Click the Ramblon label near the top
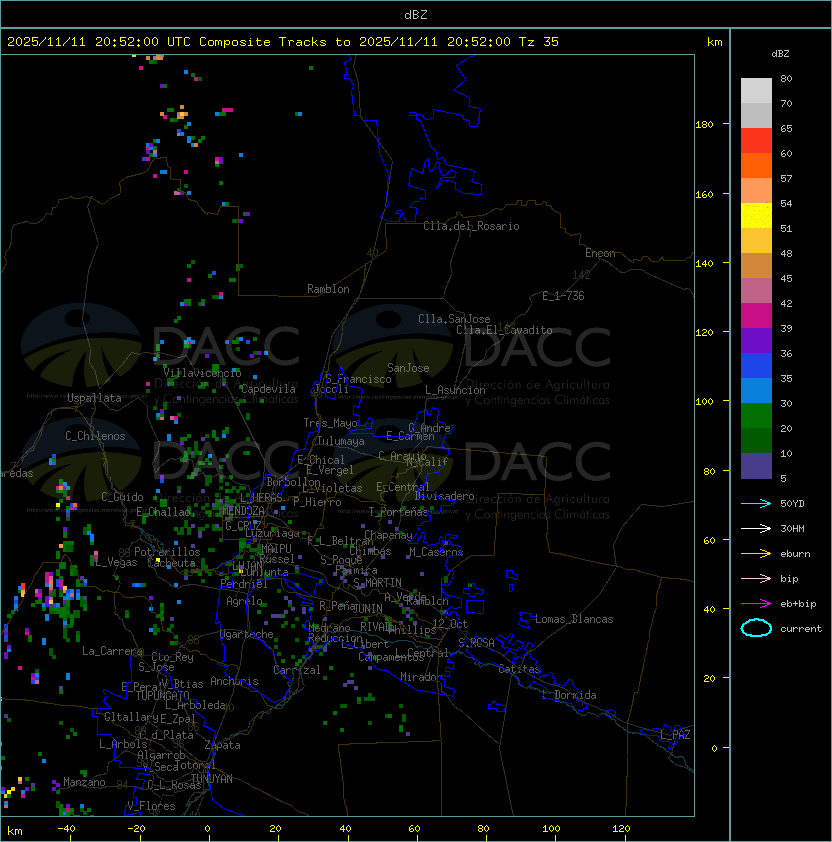The image size is (832, 842). click(328, 289)
